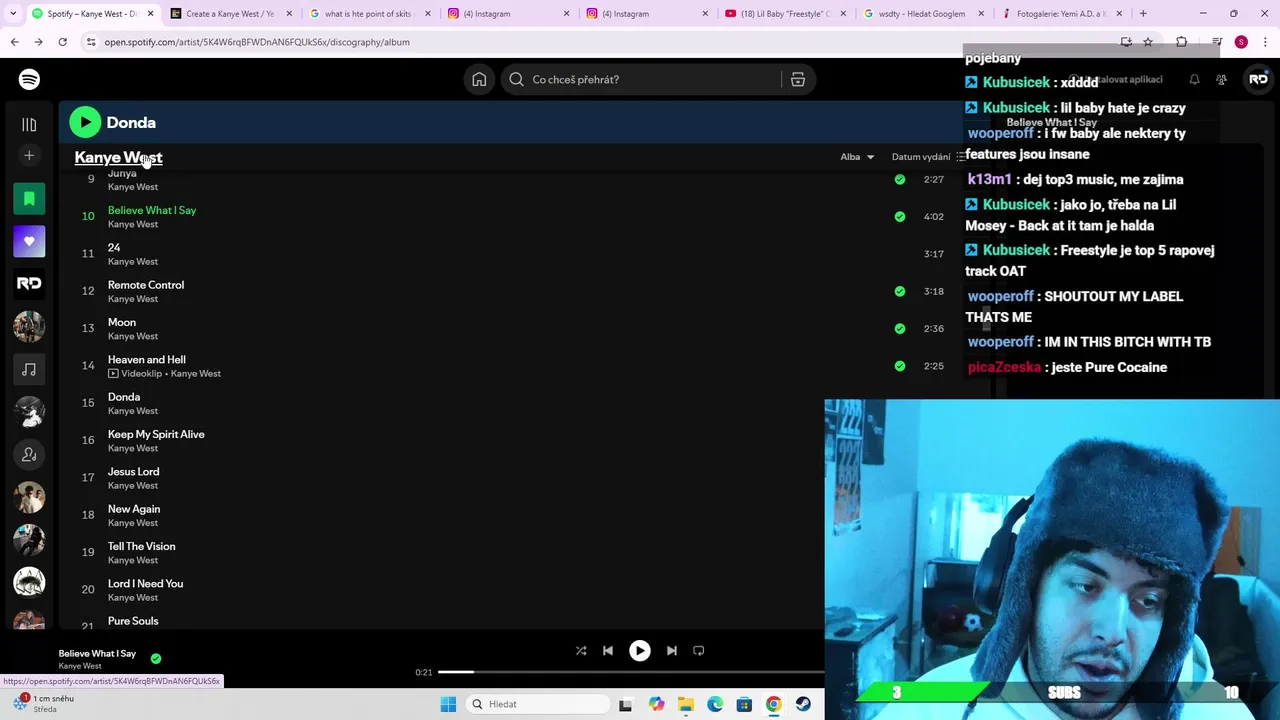The image size is (1280, 720).
Task: Select the Jesus Lord track
Action: (134, 471)
